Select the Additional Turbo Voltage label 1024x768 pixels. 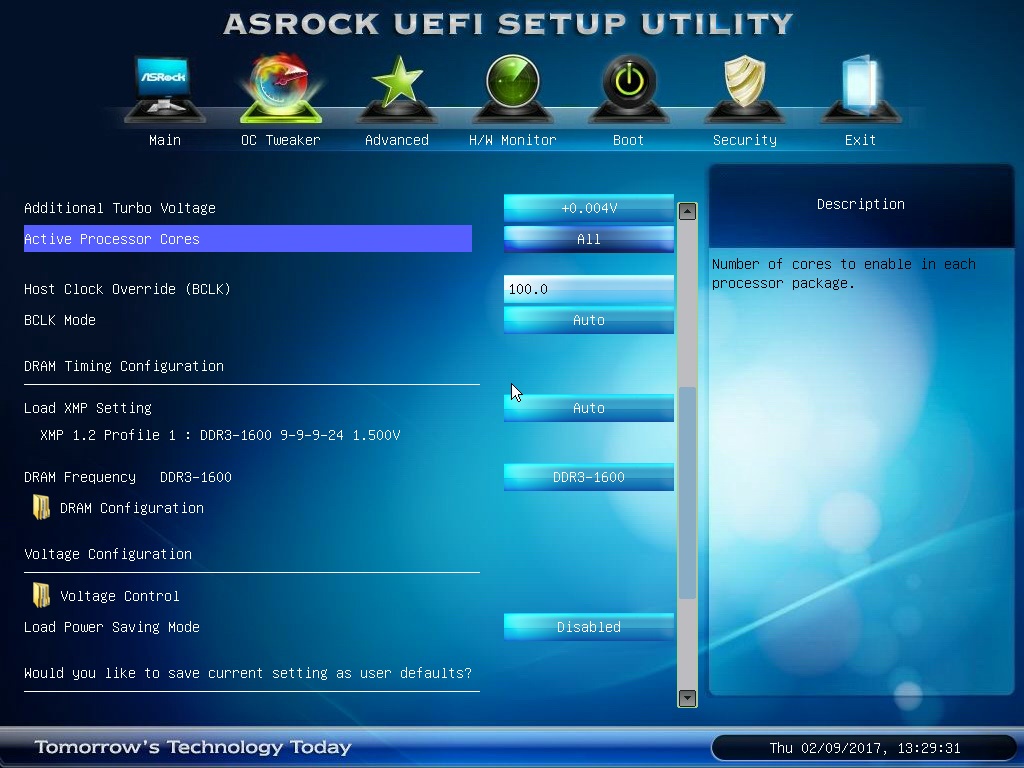[x=120, y=208]
